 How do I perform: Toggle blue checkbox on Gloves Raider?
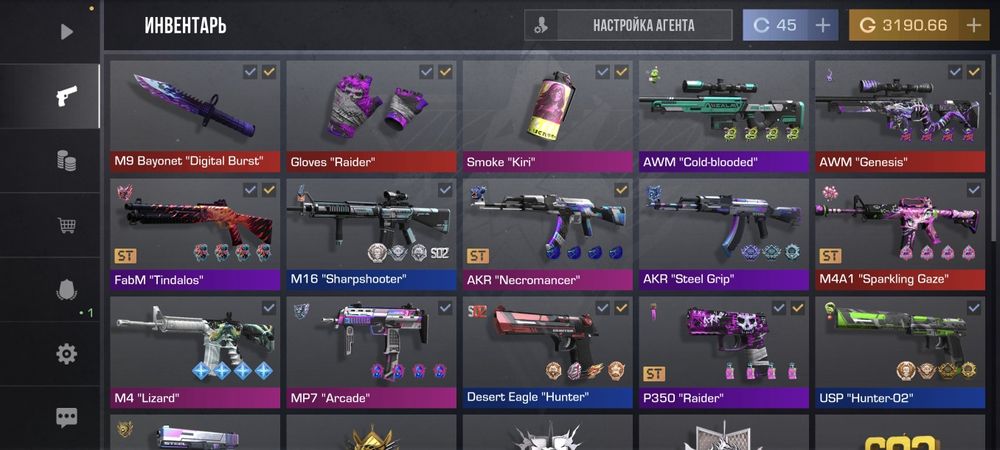[x=426, y=72]
